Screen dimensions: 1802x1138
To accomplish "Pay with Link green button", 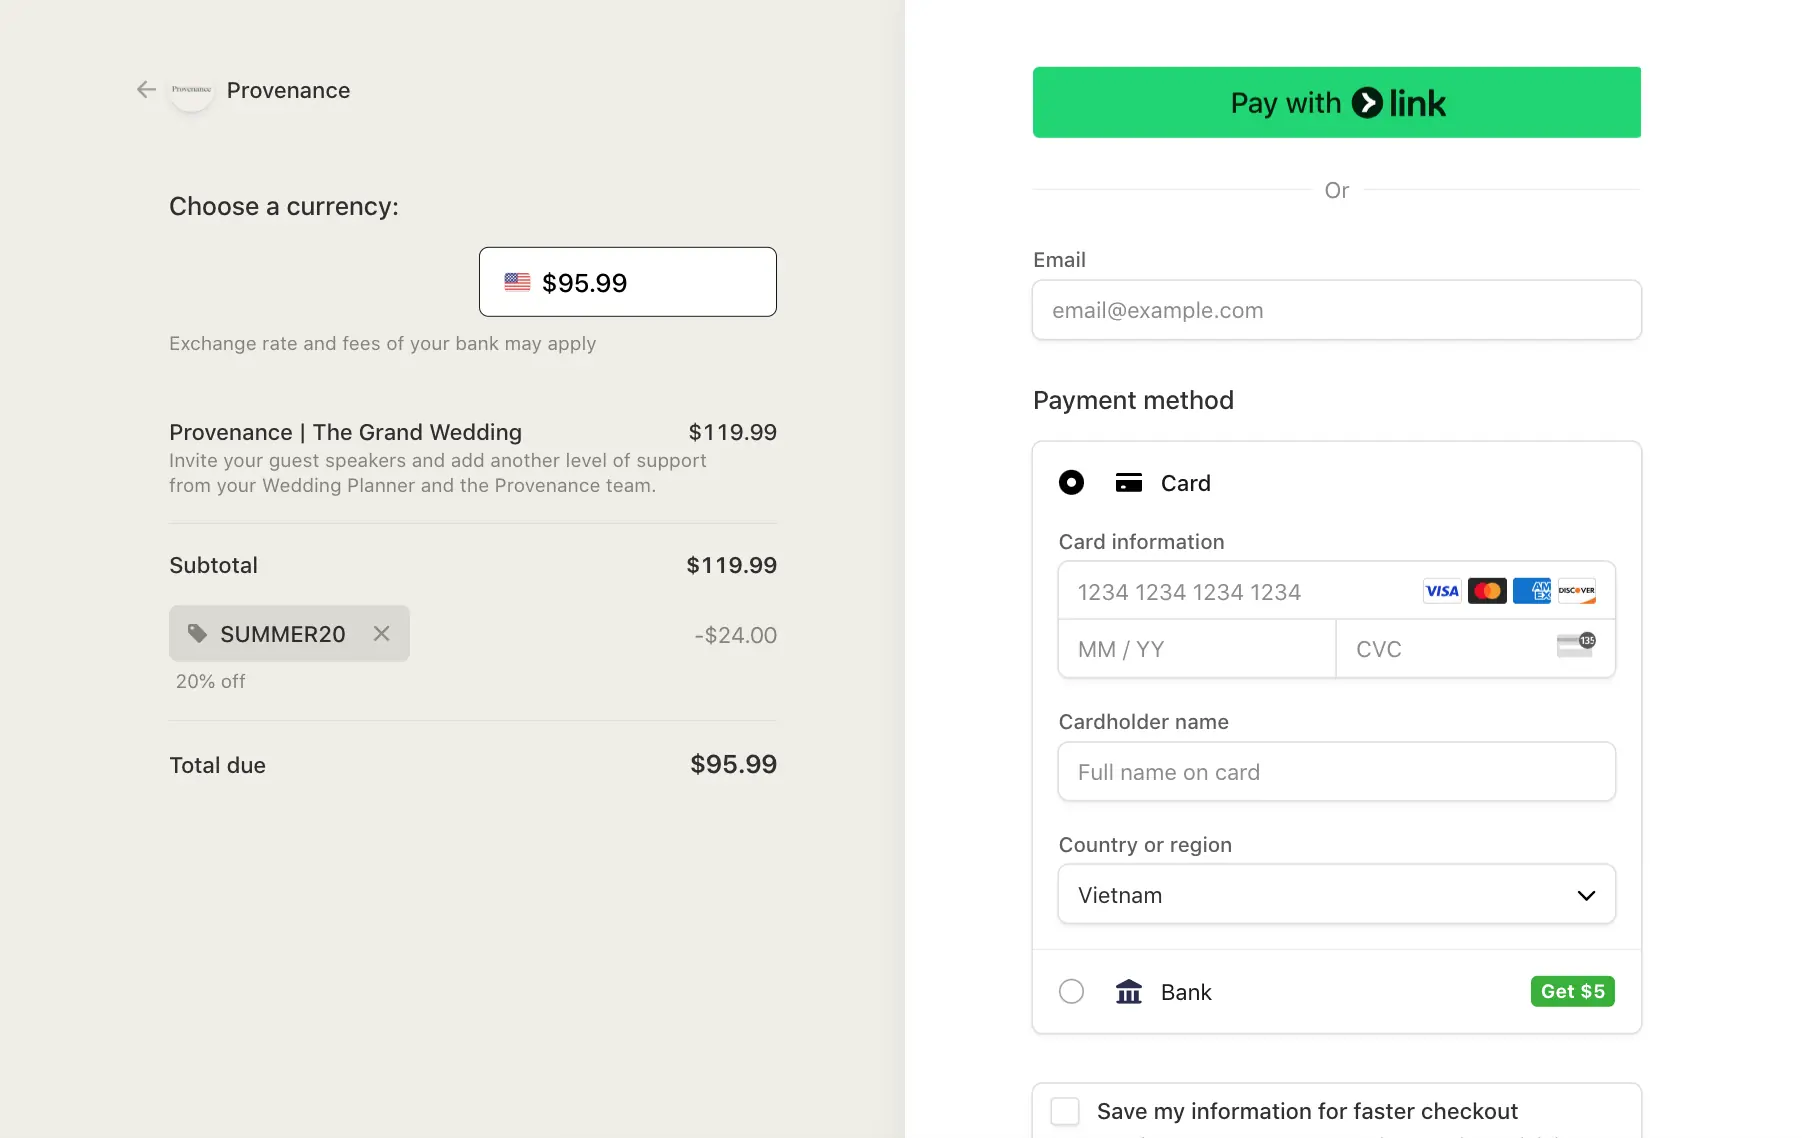I will 1337,102.
